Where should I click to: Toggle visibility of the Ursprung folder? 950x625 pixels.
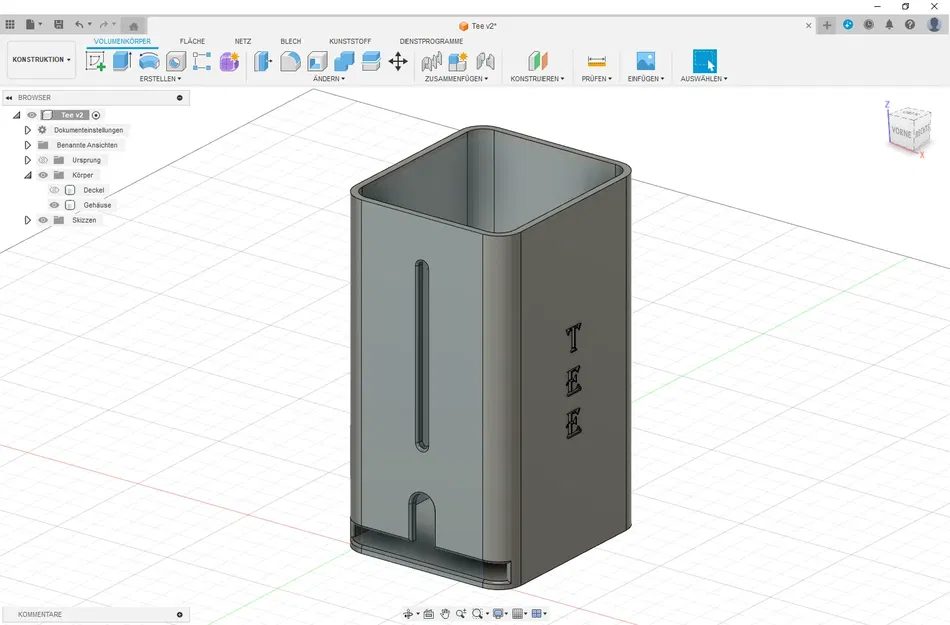[x=43, y=160]
